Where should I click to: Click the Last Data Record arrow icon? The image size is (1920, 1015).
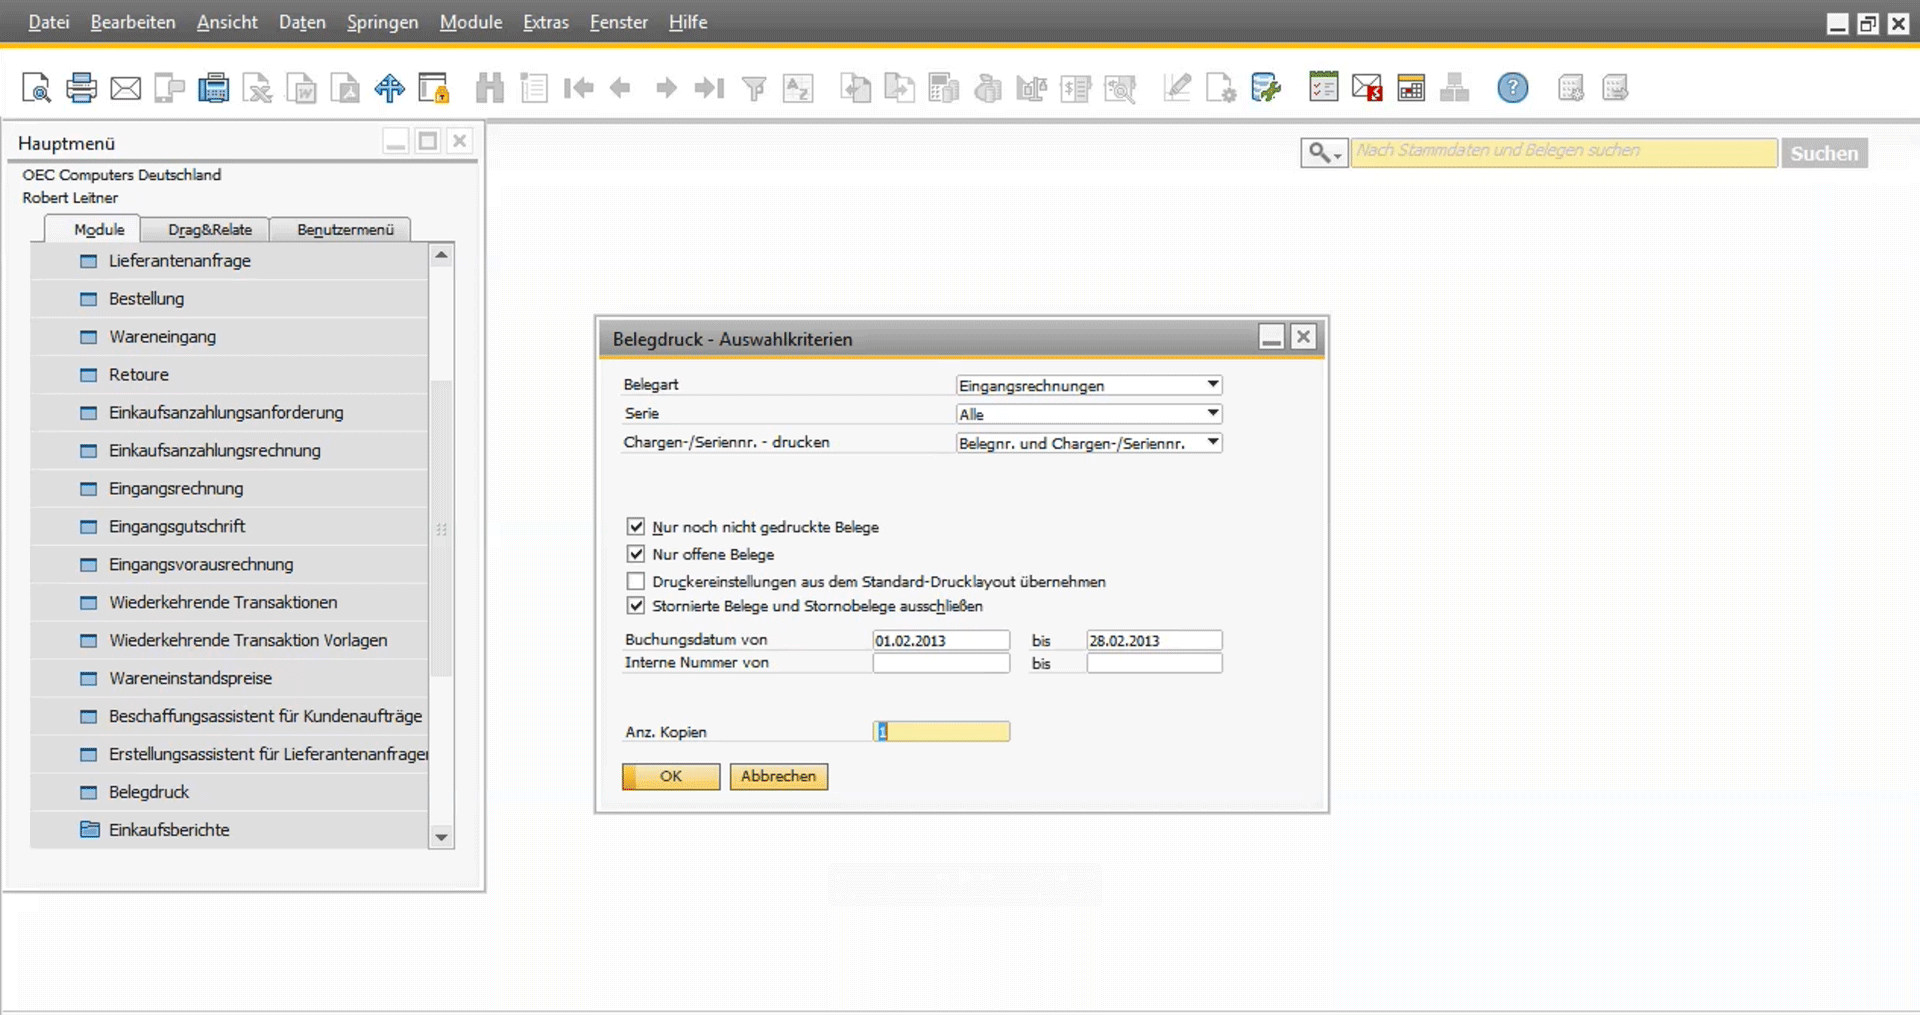pyautogui.click(x=709, y=88)
